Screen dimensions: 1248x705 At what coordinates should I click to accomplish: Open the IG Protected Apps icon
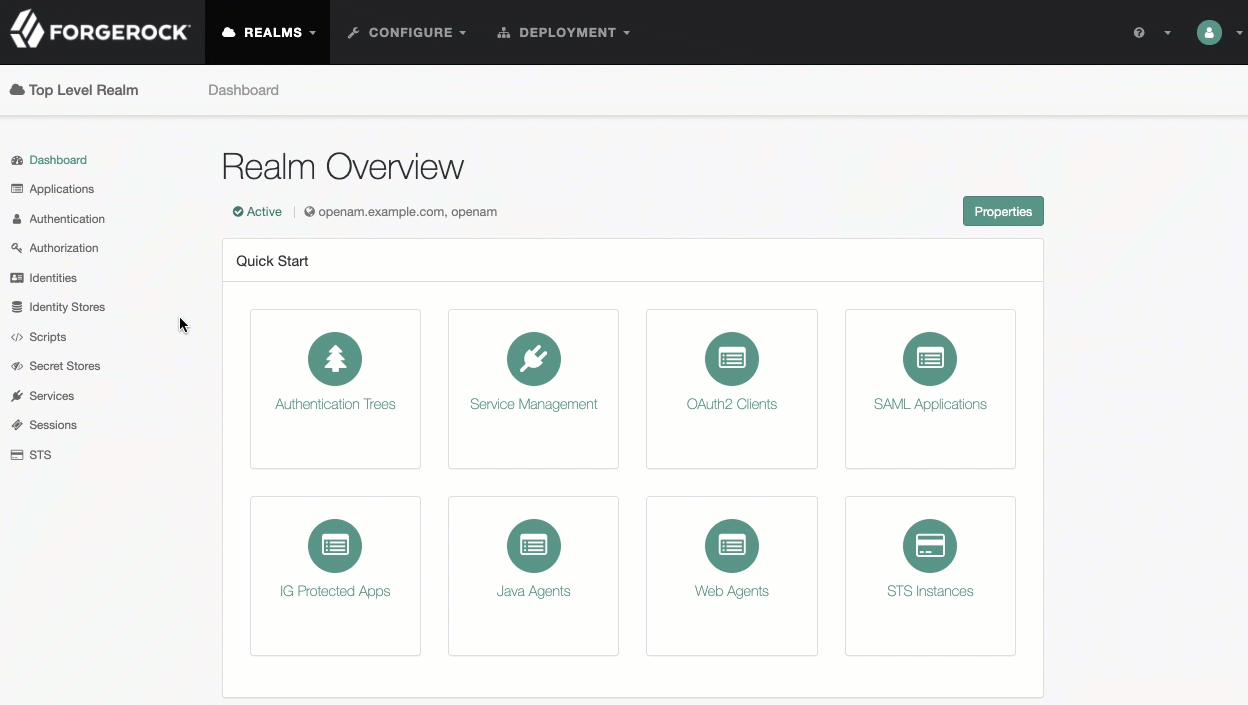pyautogui.click(x=335, y=546)
